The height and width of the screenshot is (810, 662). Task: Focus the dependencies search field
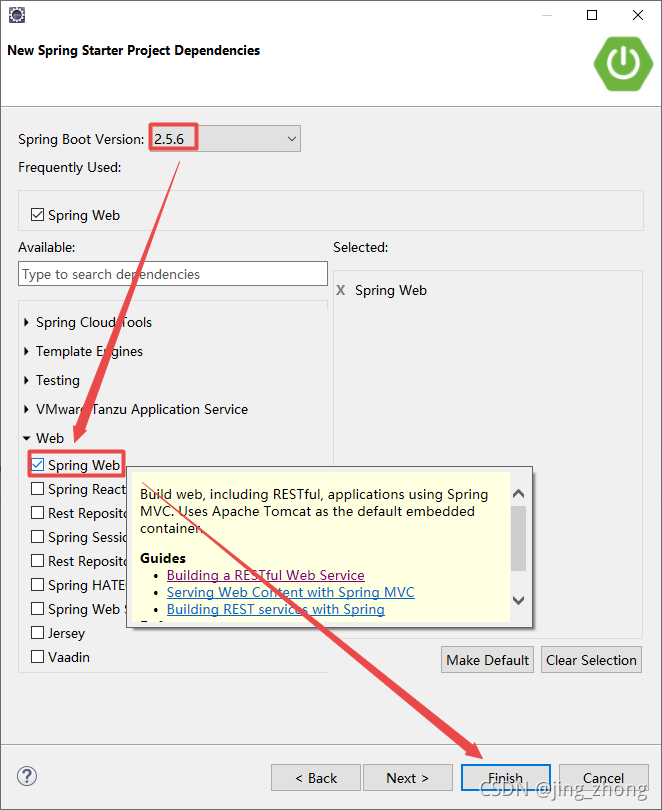point(173,274)
